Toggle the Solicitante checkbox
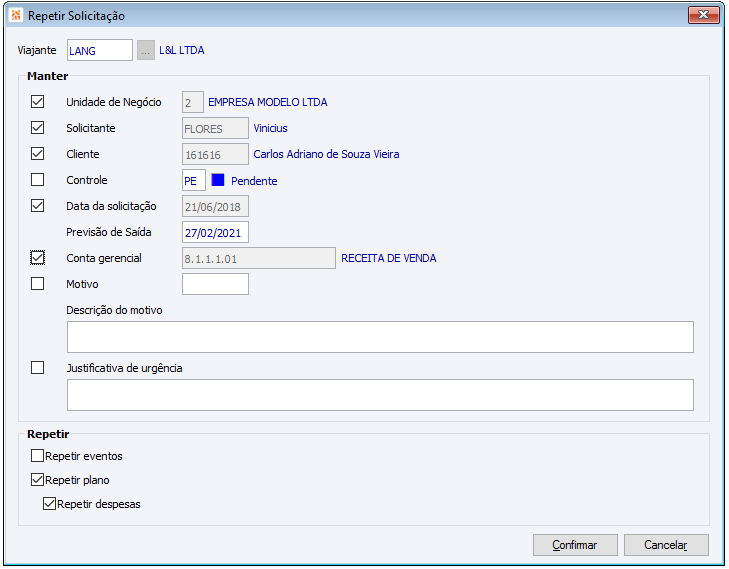This screenshot has width=729, height=569. [x=38, y=128]
